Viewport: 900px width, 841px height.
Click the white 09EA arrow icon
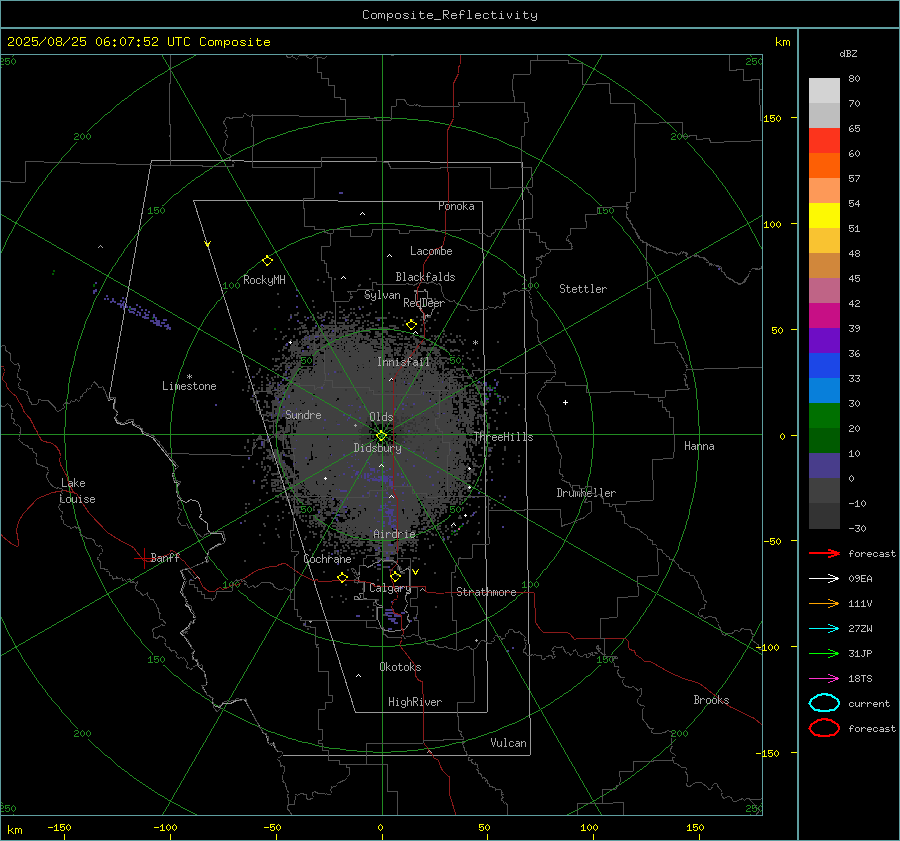[824, 579]
